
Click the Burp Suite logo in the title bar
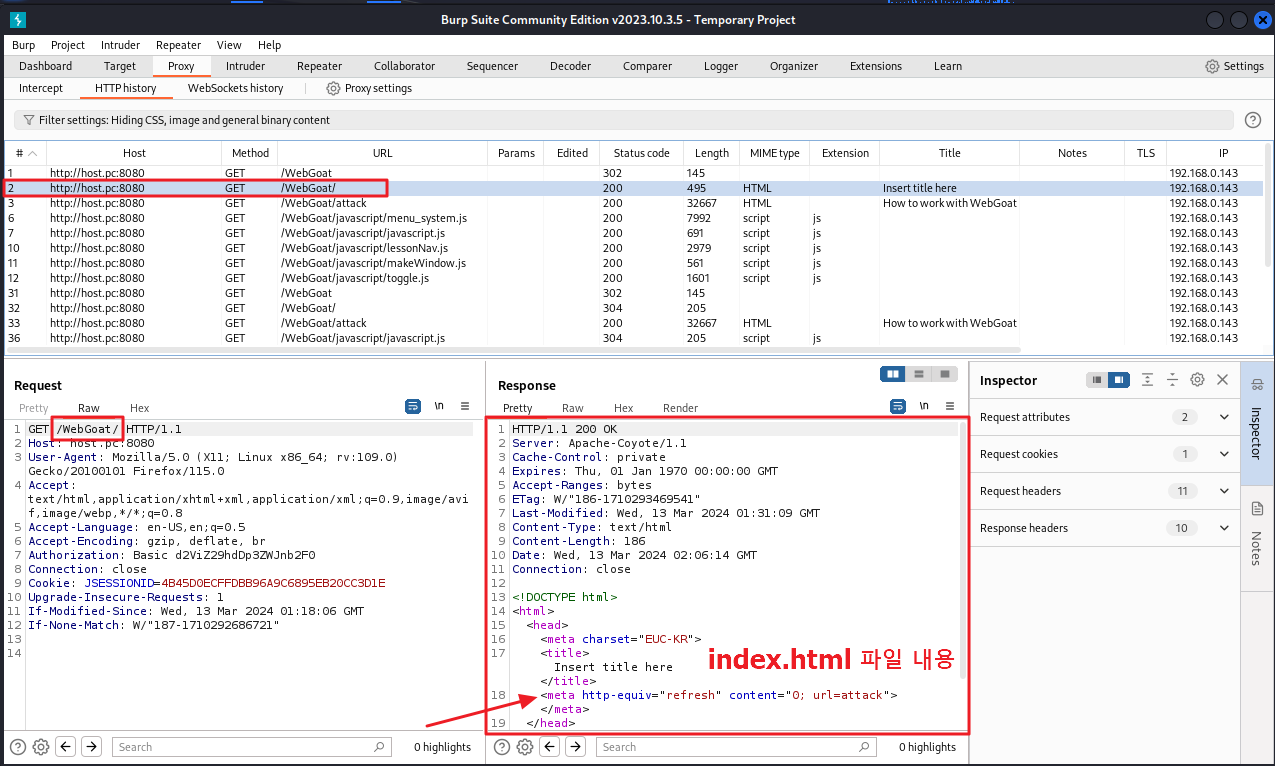18,20
